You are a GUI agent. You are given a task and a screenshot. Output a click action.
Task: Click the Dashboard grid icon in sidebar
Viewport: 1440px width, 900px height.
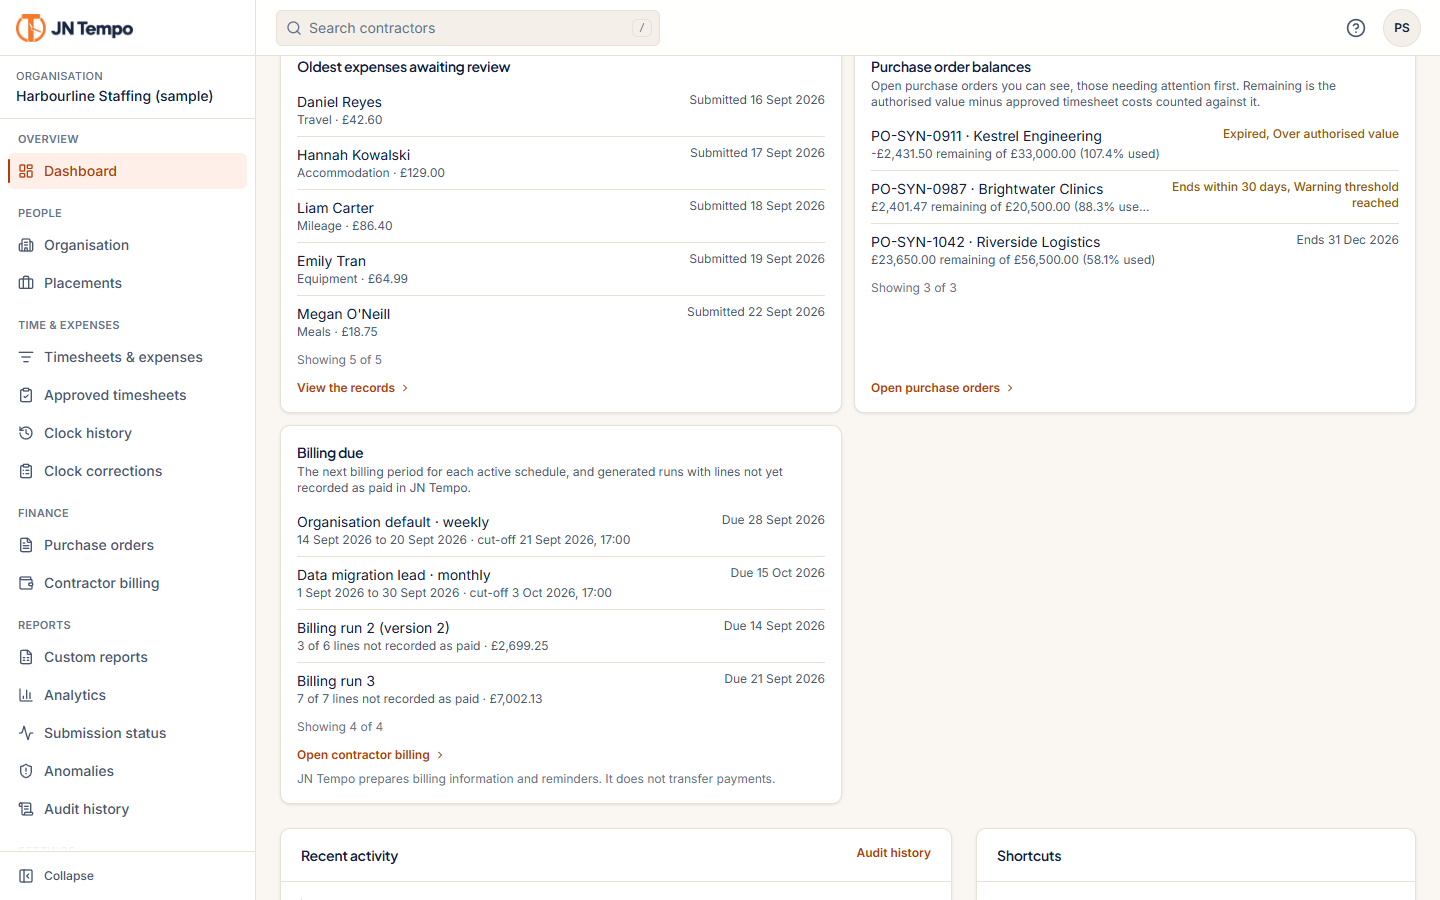(26, 171)
